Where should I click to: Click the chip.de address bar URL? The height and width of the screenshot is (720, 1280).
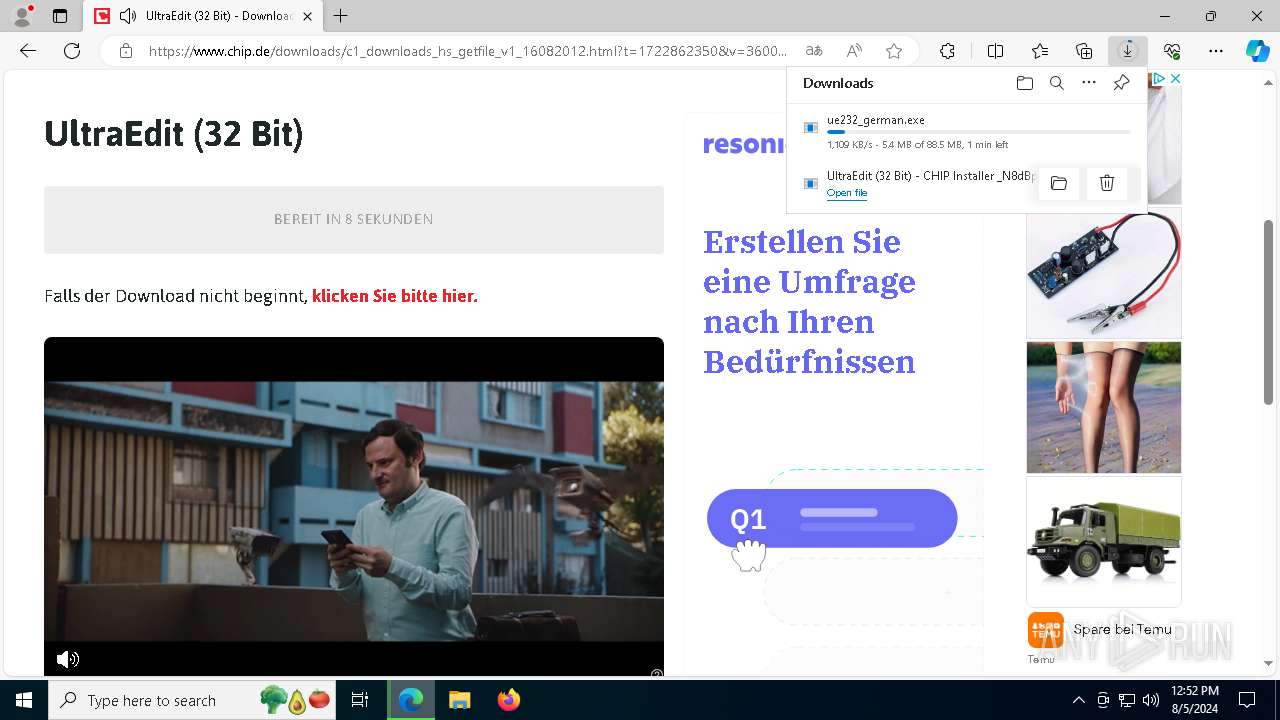(468, 51)
